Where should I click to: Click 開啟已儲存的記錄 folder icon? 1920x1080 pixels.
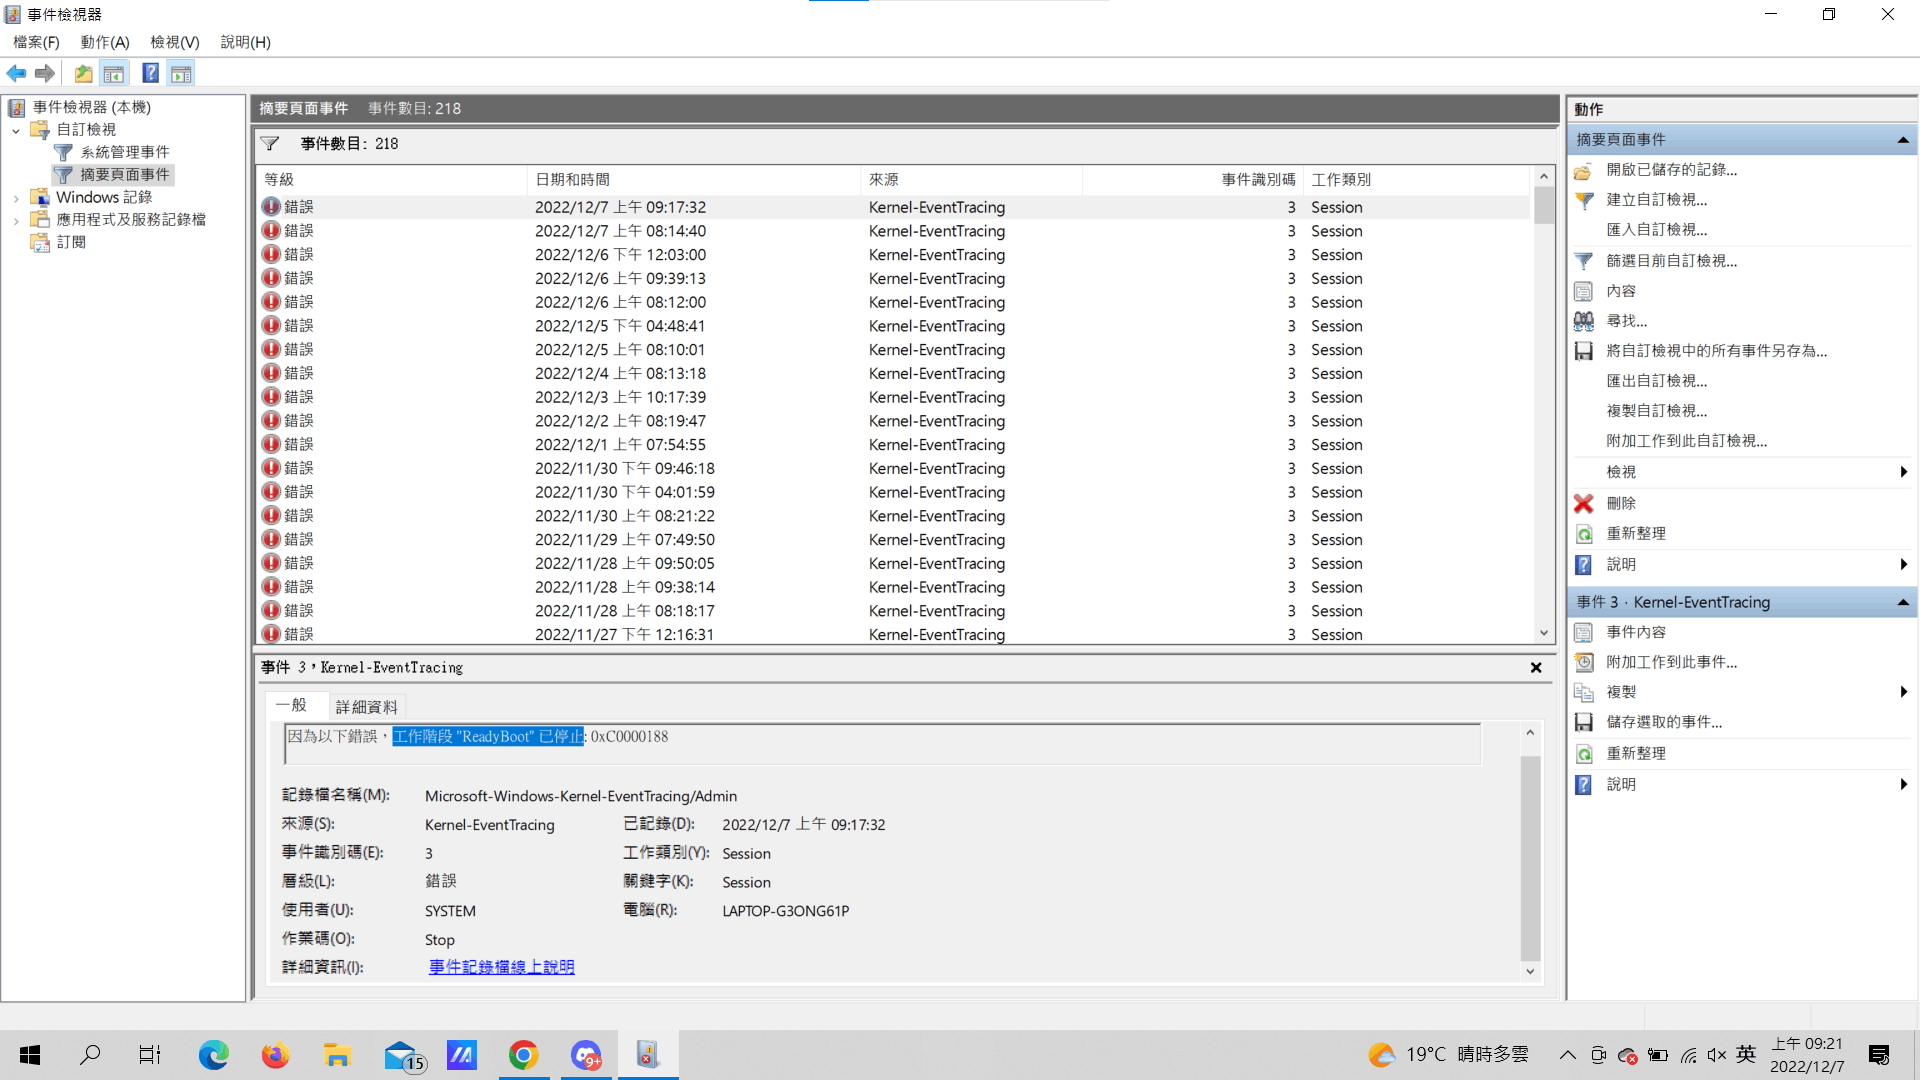(1584, 170)
